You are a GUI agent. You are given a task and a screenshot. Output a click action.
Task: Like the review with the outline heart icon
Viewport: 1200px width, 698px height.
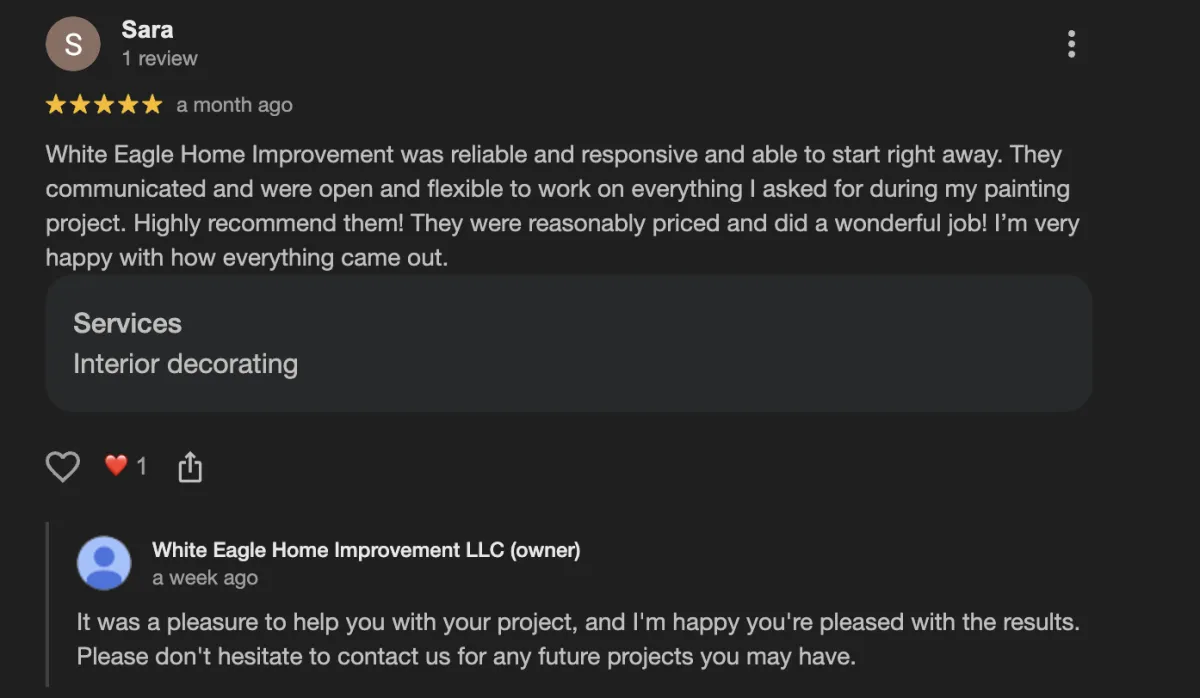pos(63,466)
